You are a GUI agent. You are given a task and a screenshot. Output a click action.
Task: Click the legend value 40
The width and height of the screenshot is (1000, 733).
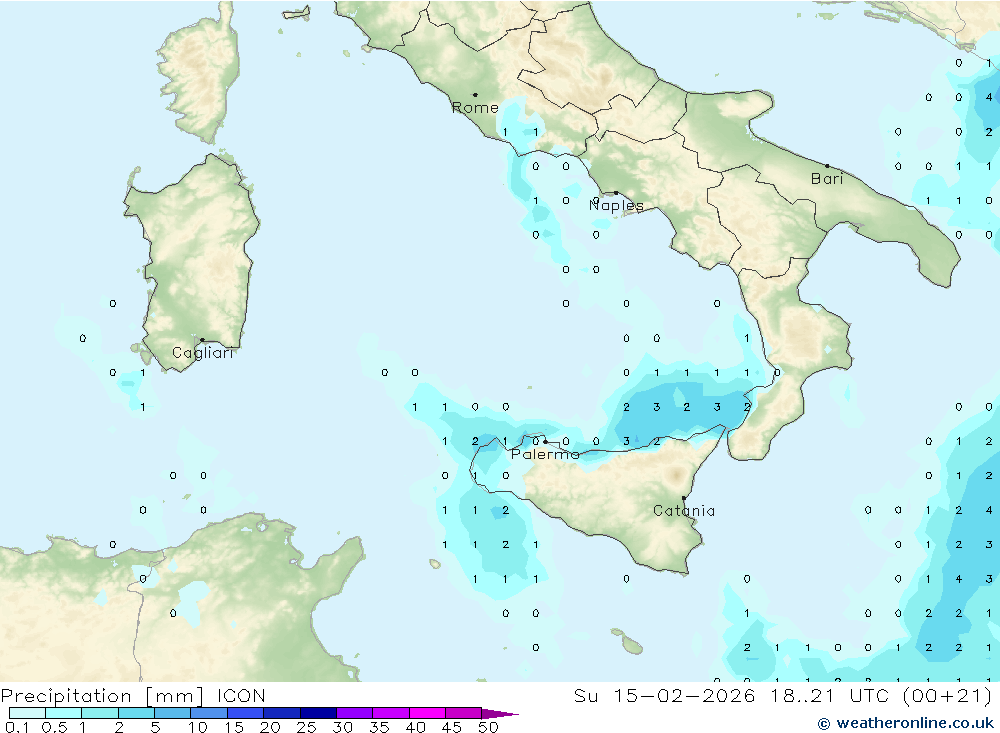pos(415,727)
